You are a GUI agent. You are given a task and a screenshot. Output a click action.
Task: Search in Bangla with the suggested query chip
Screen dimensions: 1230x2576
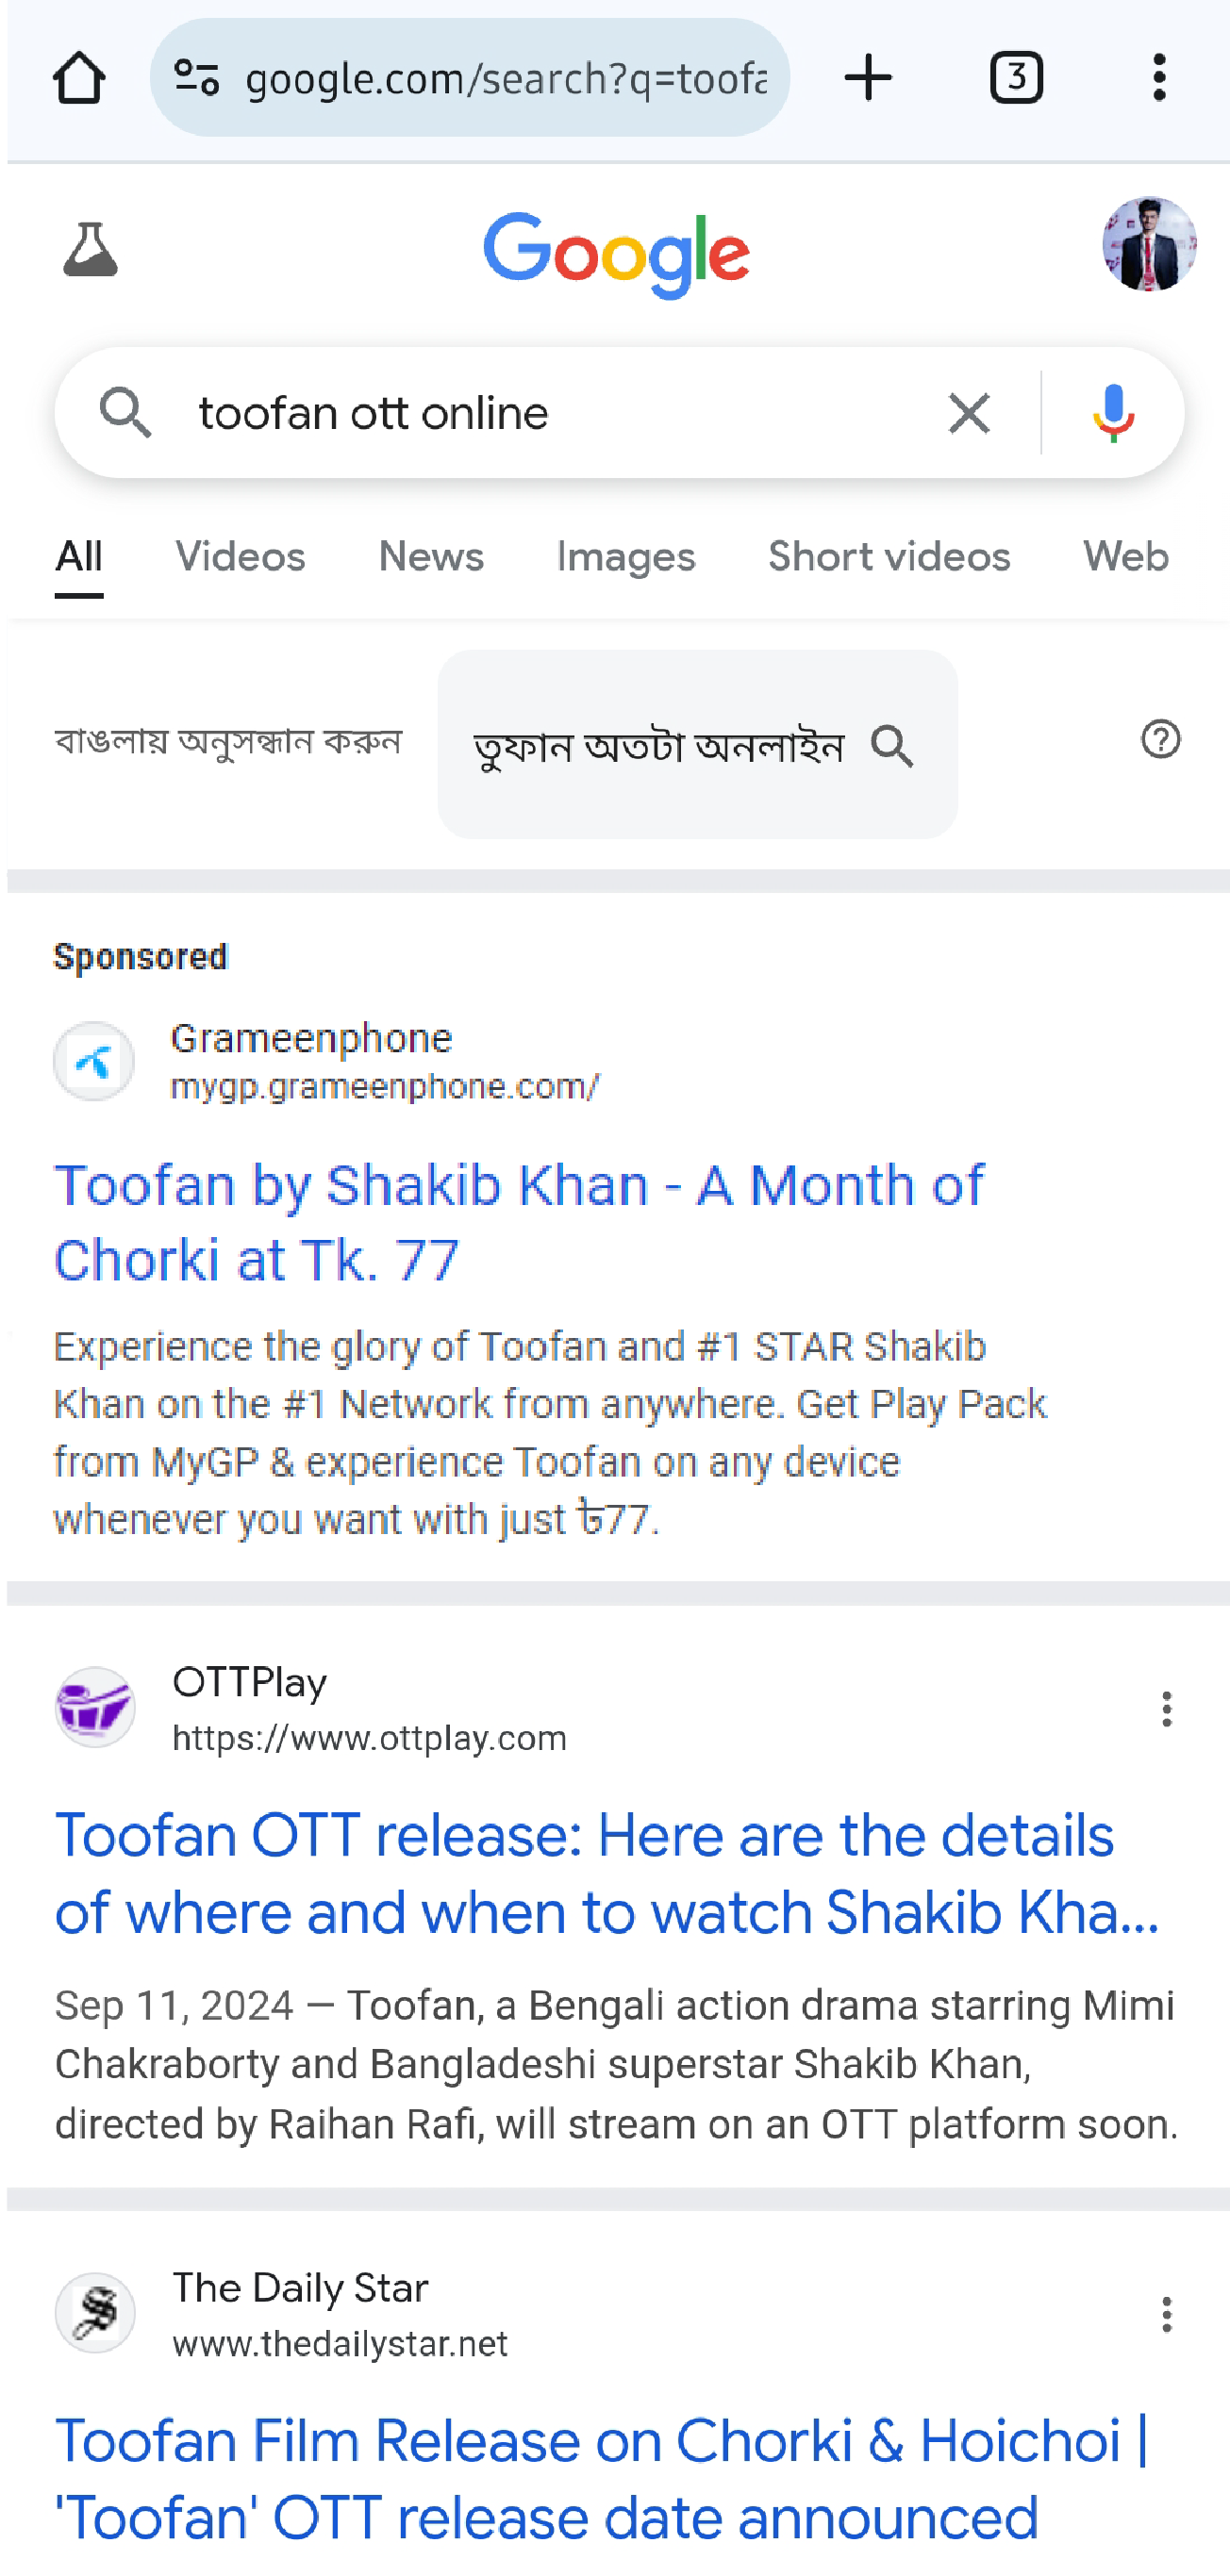coord(697,745)
